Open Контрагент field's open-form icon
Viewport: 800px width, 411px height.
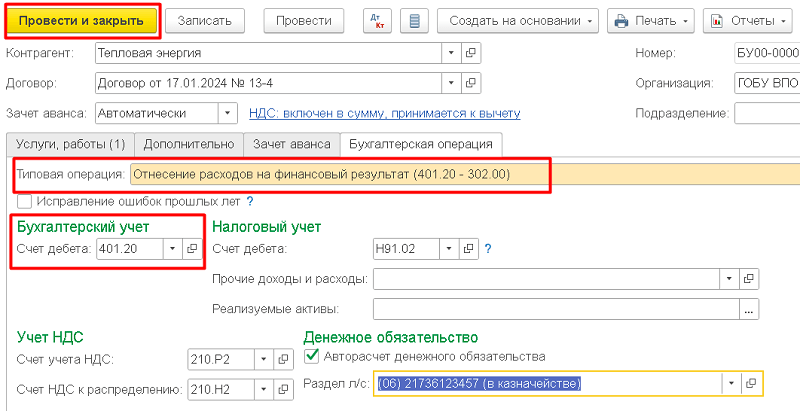471,52
